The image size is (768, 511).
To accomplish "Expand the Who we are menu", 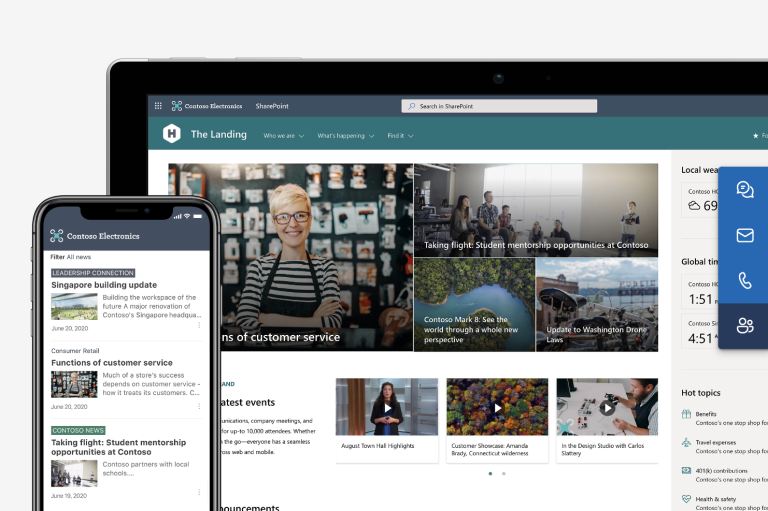I will point(284,136).
